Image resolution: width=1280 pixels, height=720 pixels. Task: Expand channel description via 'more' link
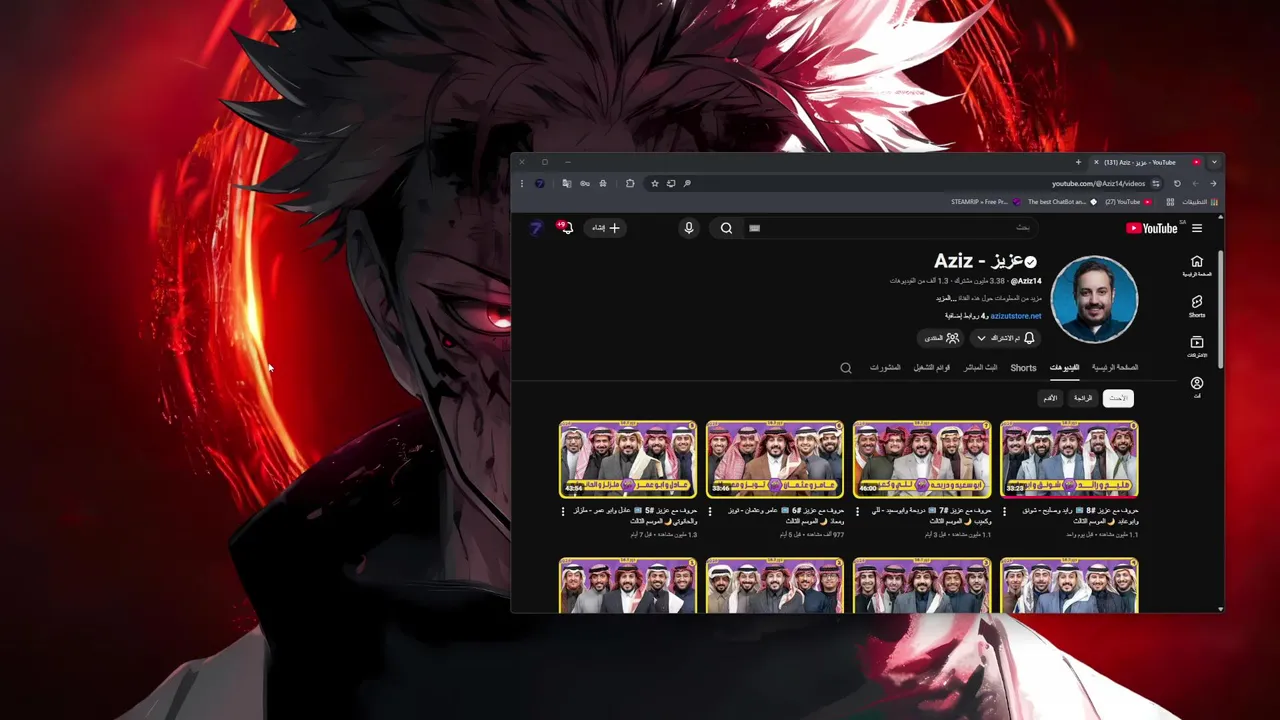945,298
